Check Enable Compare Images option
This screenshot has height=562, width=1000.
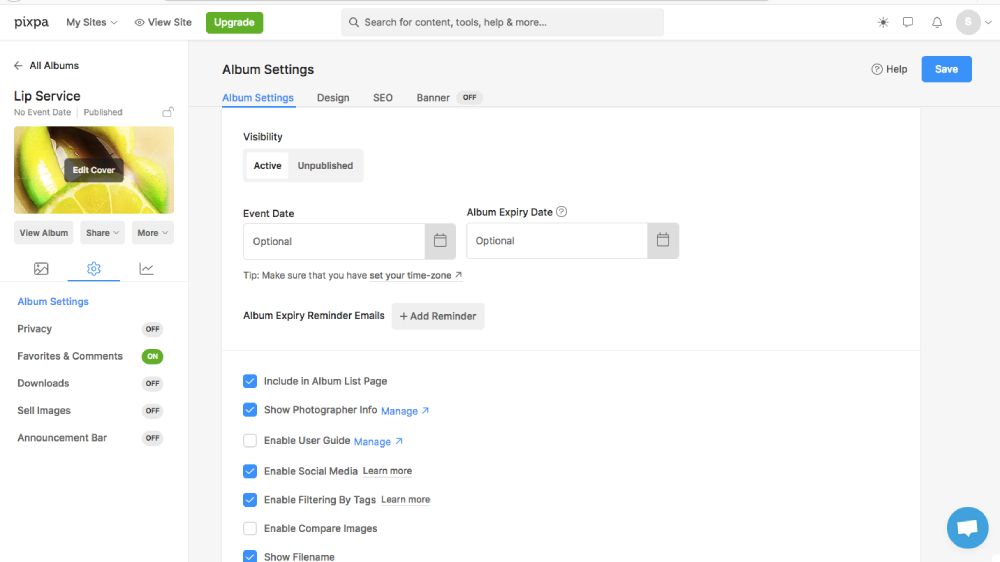(250, 528)
